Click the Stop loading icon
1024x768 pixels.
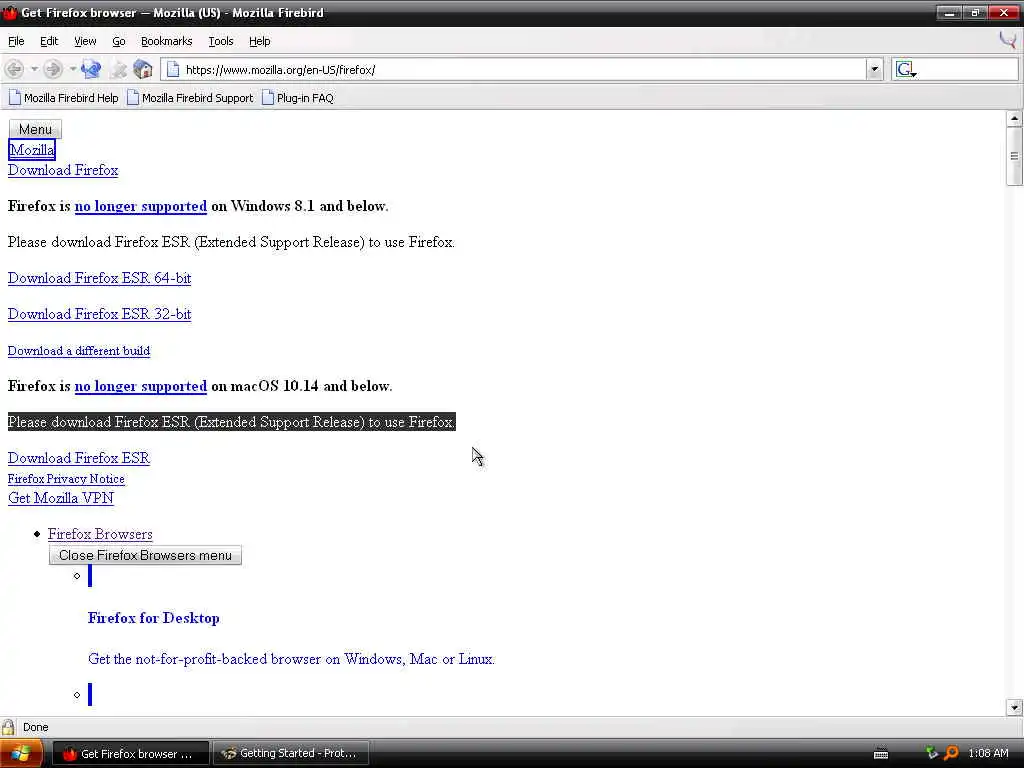pyautogui.click(x=119, y=69)
